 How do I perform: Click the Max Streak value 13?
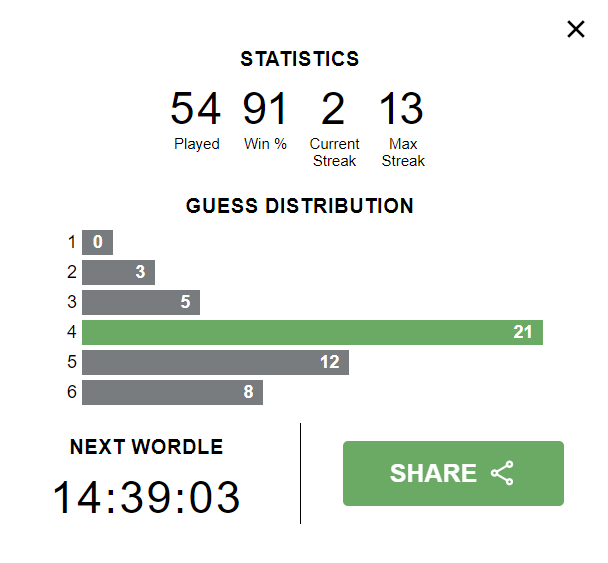(402, 108)
